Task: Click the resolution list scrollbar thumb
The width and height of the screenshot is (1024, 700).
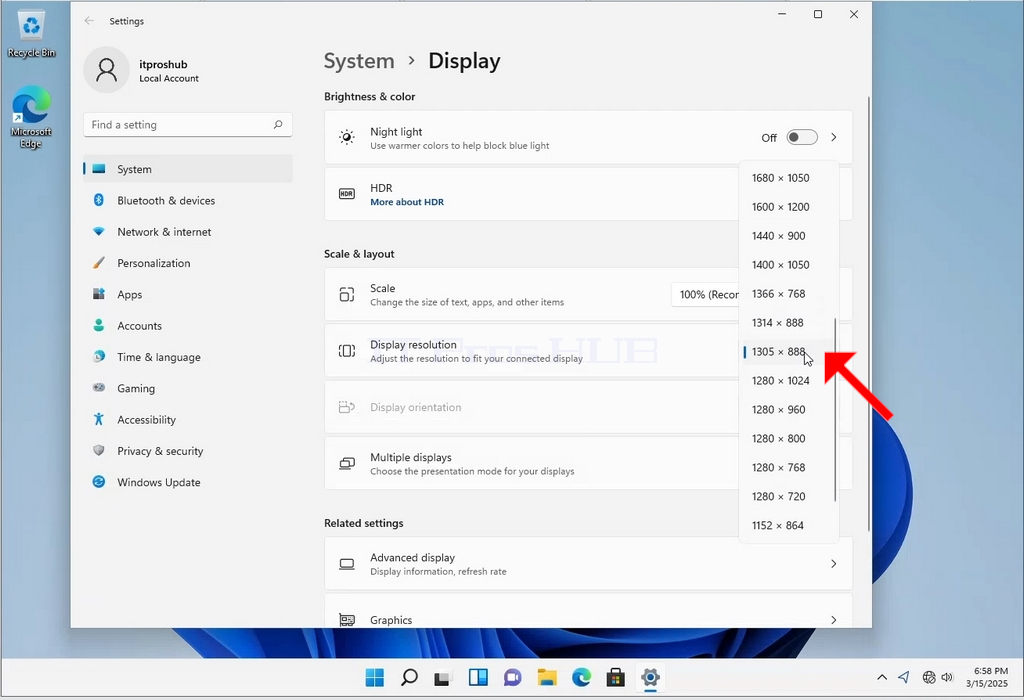Action: click(x=835, y=410)
